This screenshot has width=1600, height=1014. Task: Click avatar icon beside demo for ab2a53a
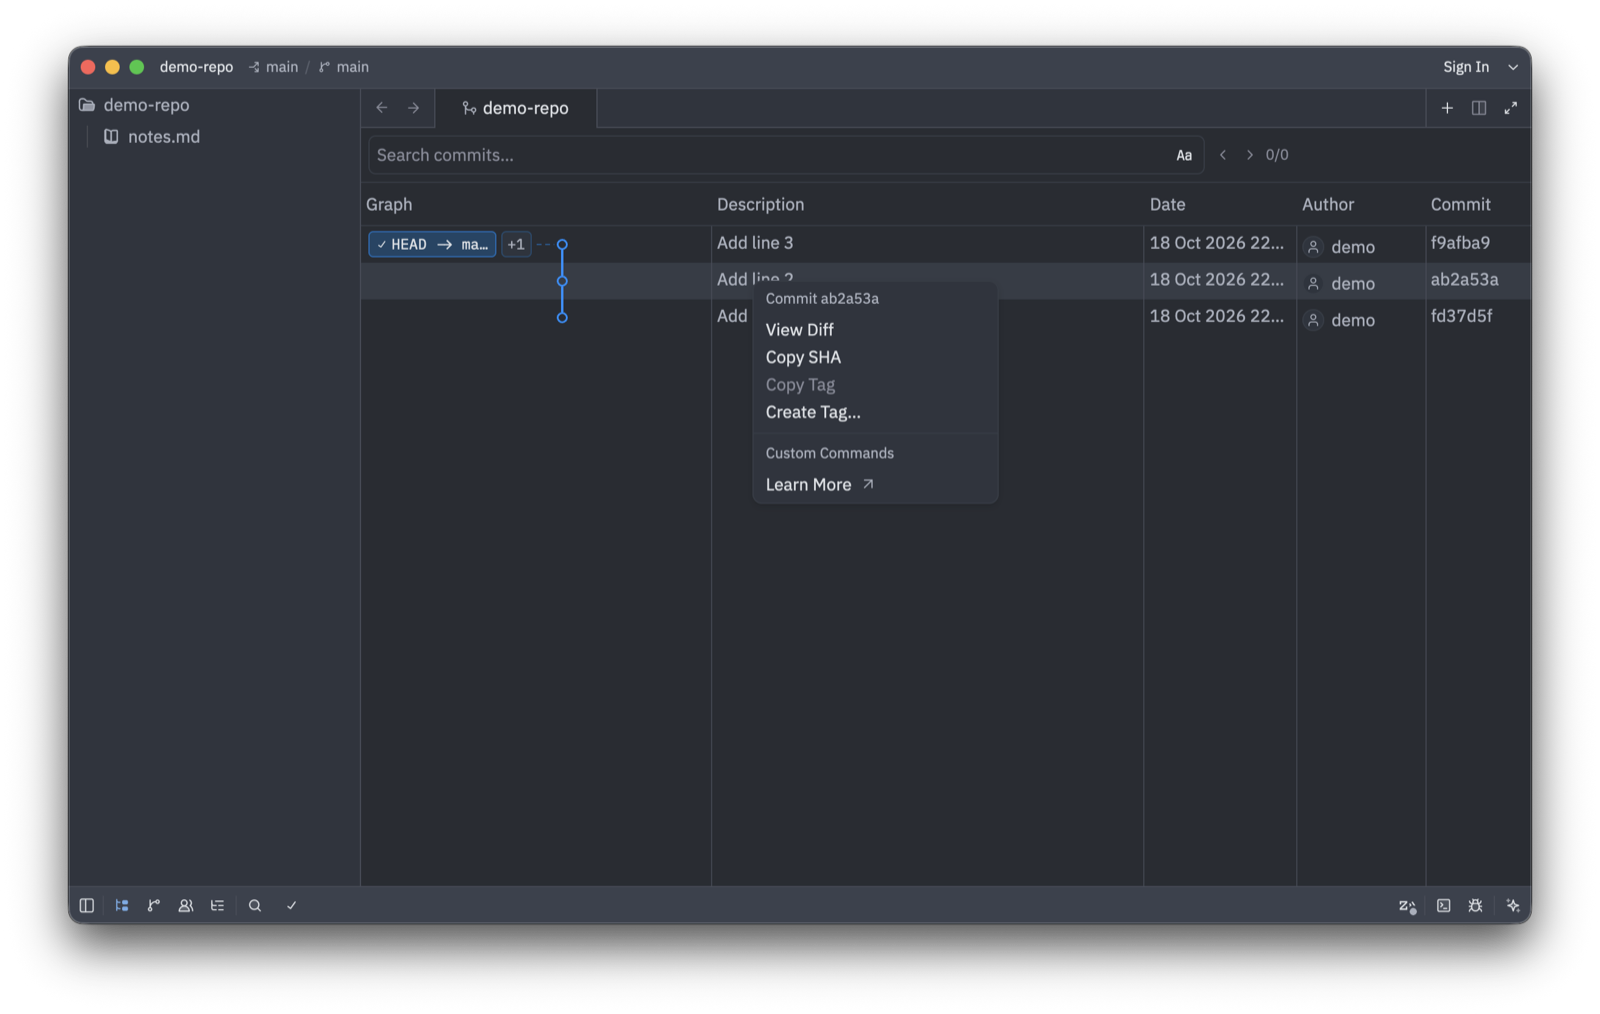[1313, 284]
